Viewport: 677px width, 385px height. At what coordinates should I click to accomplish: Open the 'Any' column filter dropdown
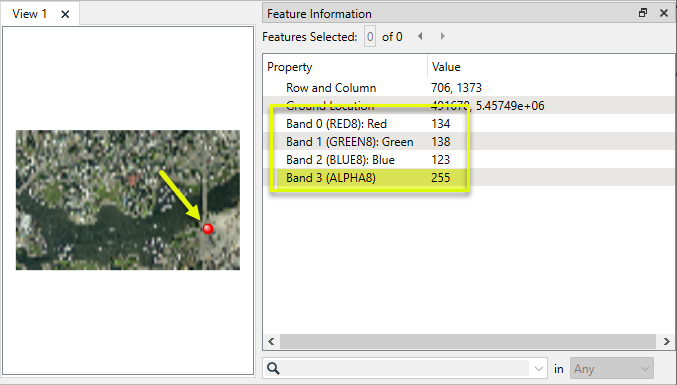(612, 369)
